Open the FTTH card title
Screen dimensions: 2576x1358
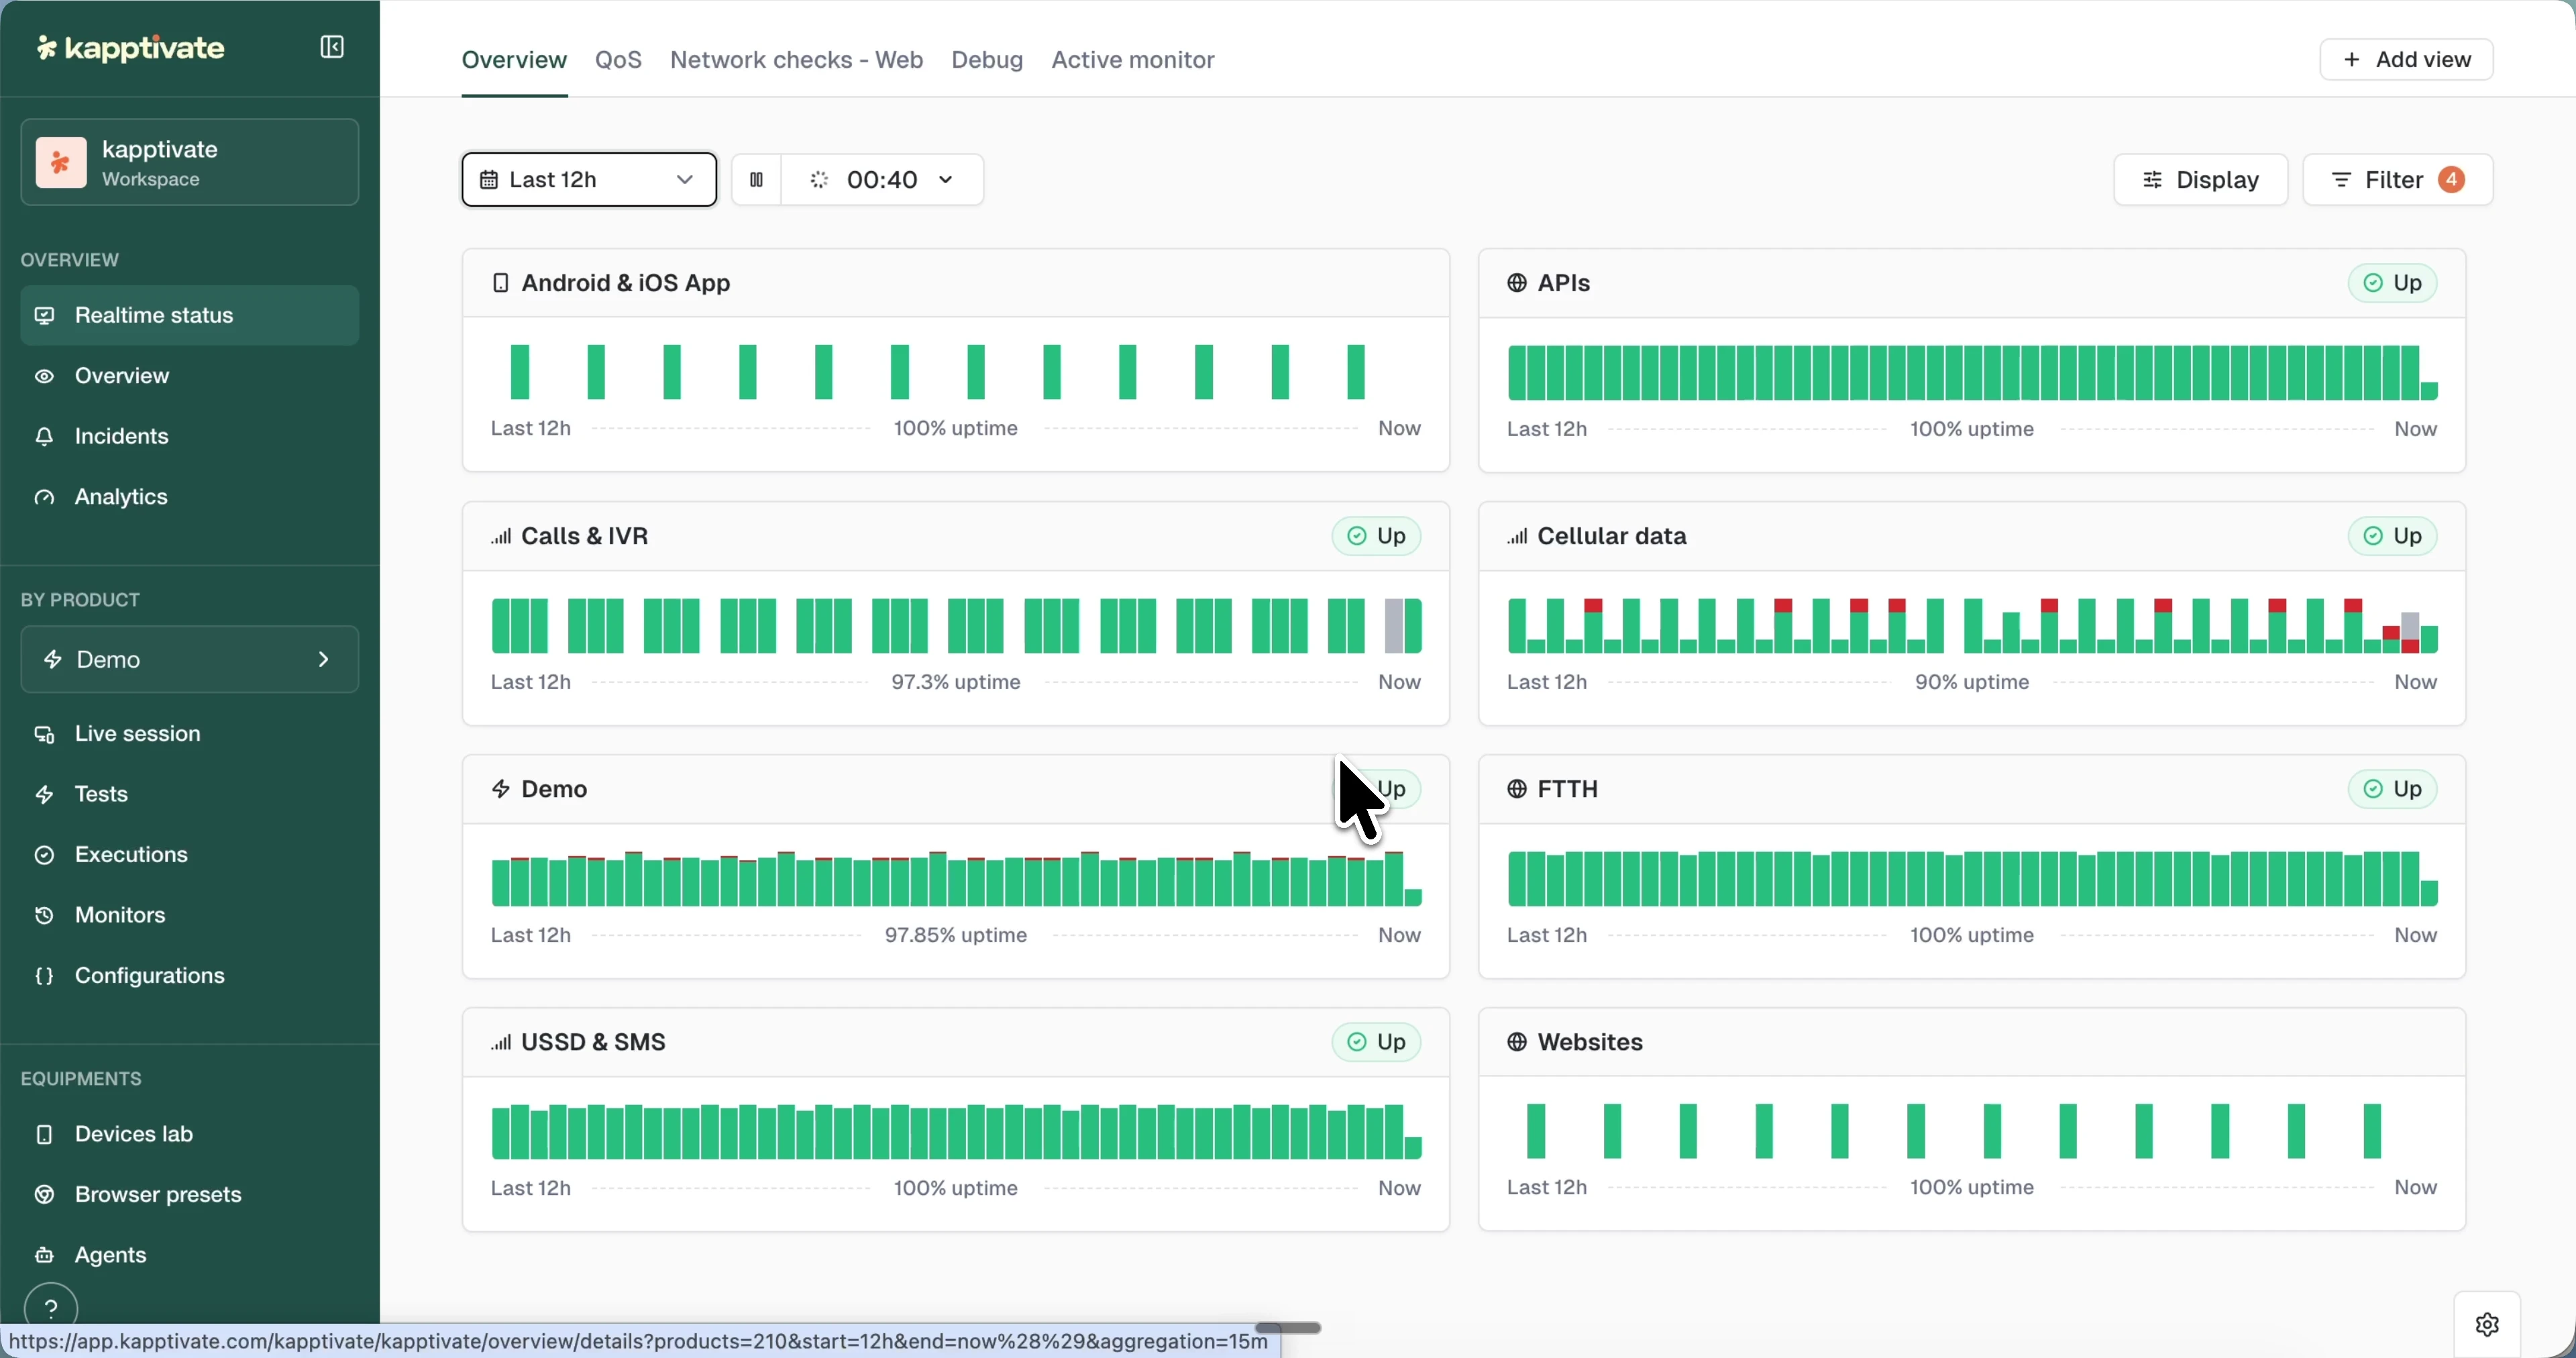1568,790
